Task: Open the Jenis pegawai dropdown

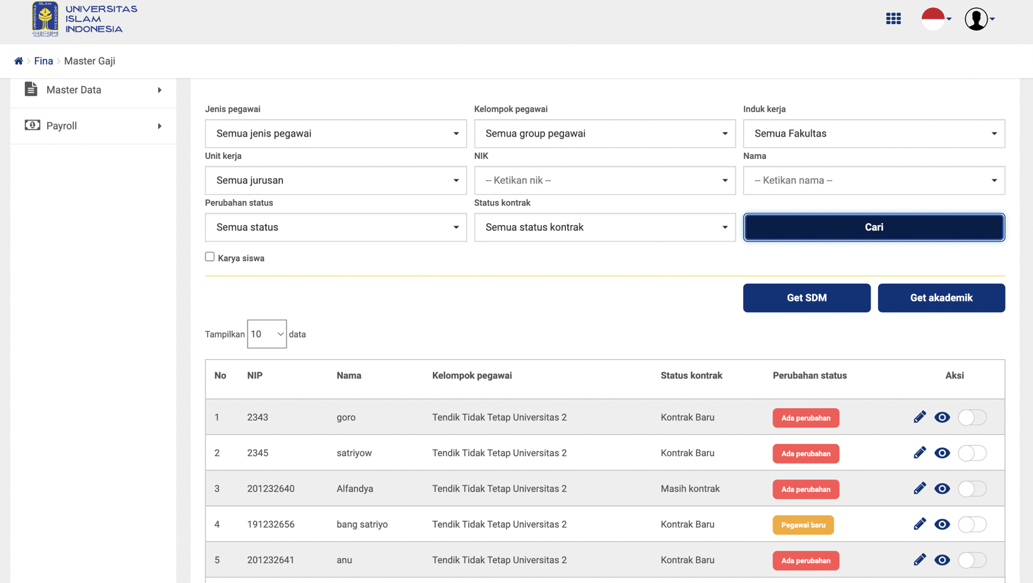Action: point(335,133)
